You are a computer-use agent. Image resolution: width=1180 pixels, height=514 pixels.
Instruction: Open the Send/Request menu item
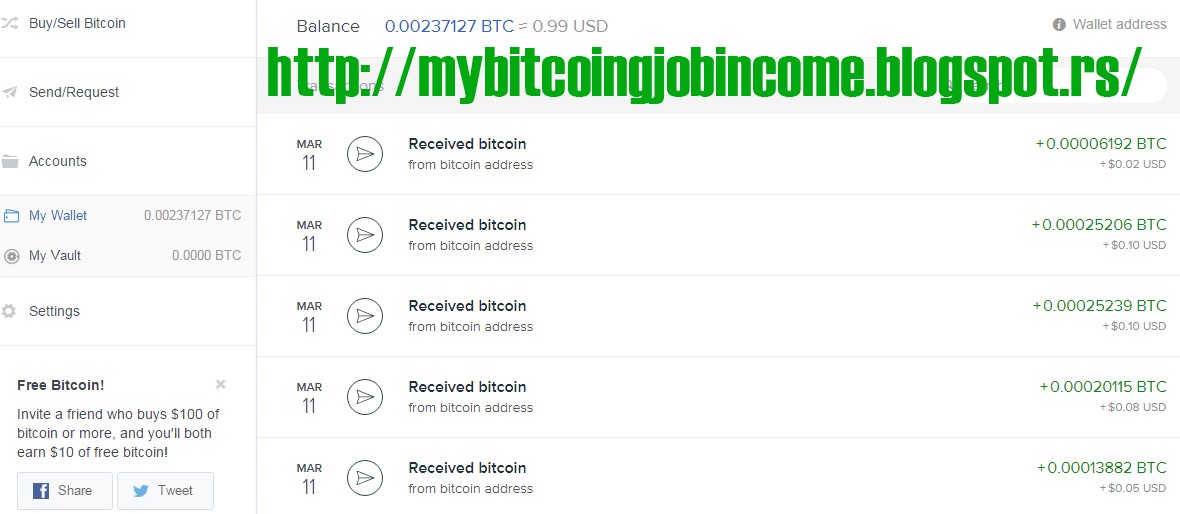coord(128,92)
